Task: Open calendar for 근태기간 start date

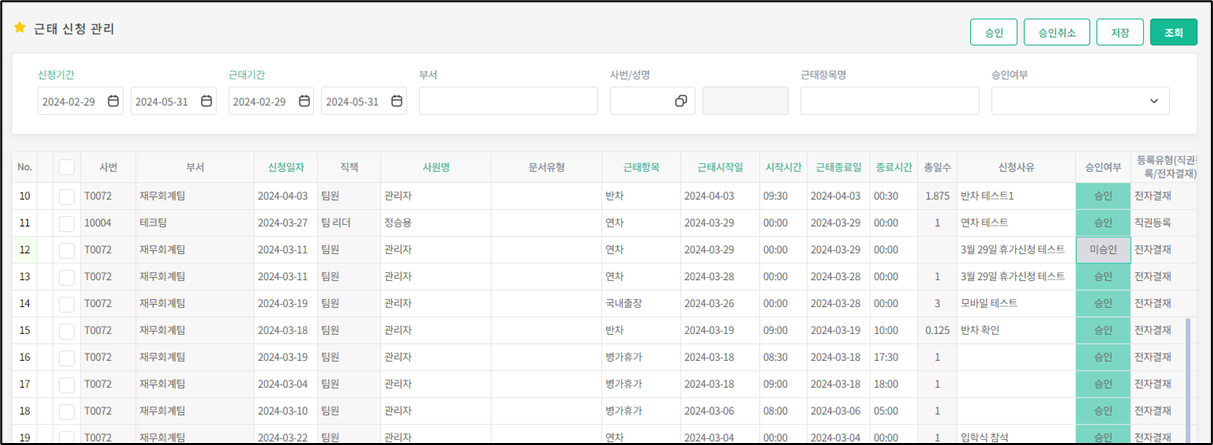Action: point(304,101)
